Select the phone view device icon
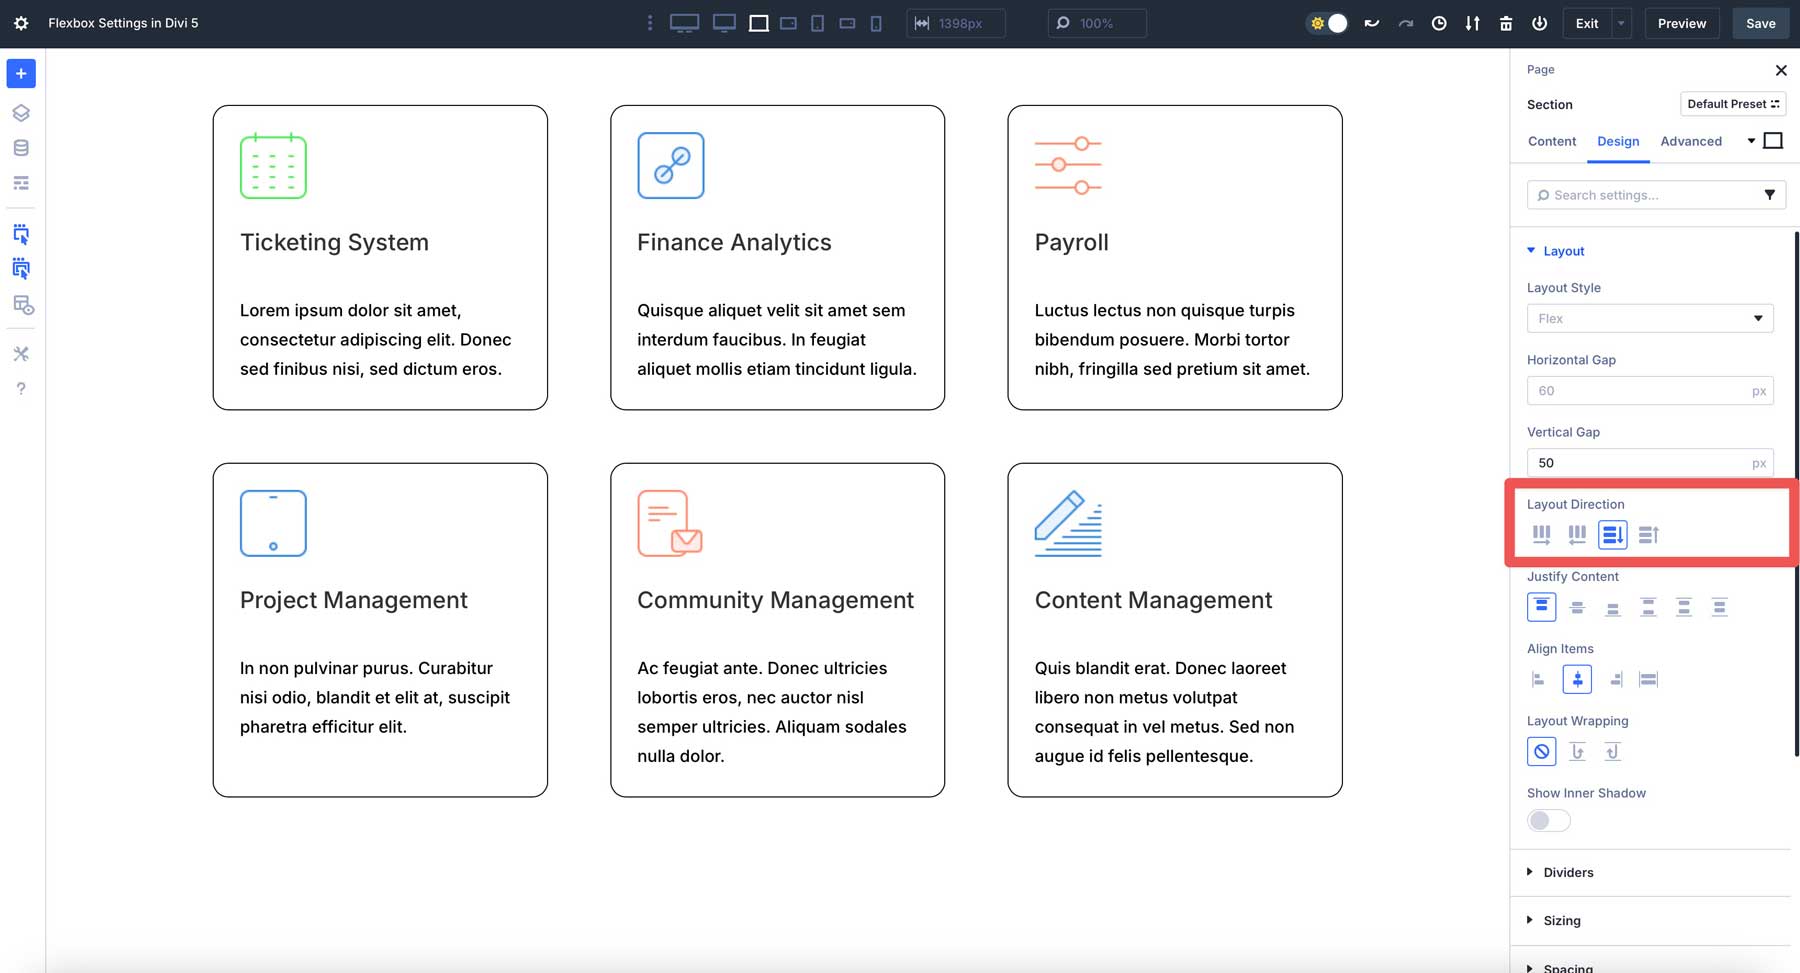This screenshot has height=973, width=1800. click(876, 23)
